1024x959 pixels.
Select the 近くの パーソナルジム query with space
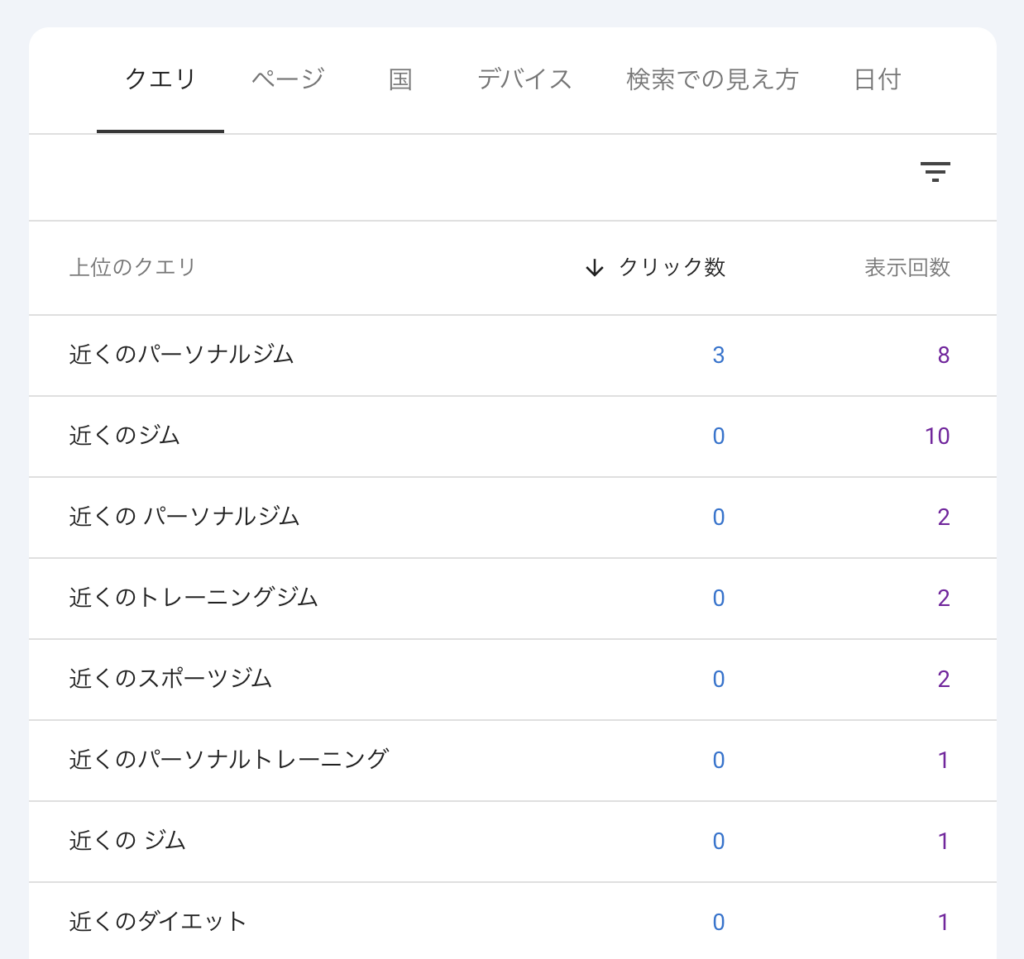point(184,517)
